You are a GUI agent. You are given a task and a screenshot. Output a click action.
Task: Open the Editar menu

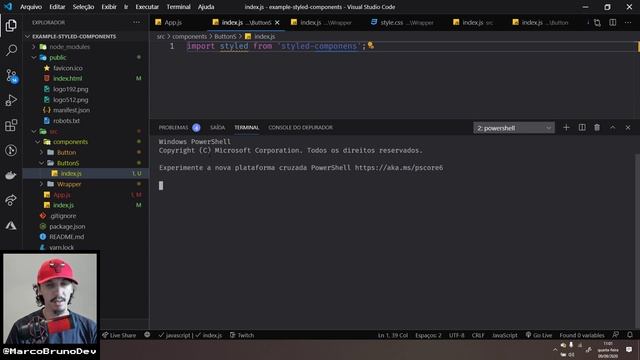pos(57,7)
